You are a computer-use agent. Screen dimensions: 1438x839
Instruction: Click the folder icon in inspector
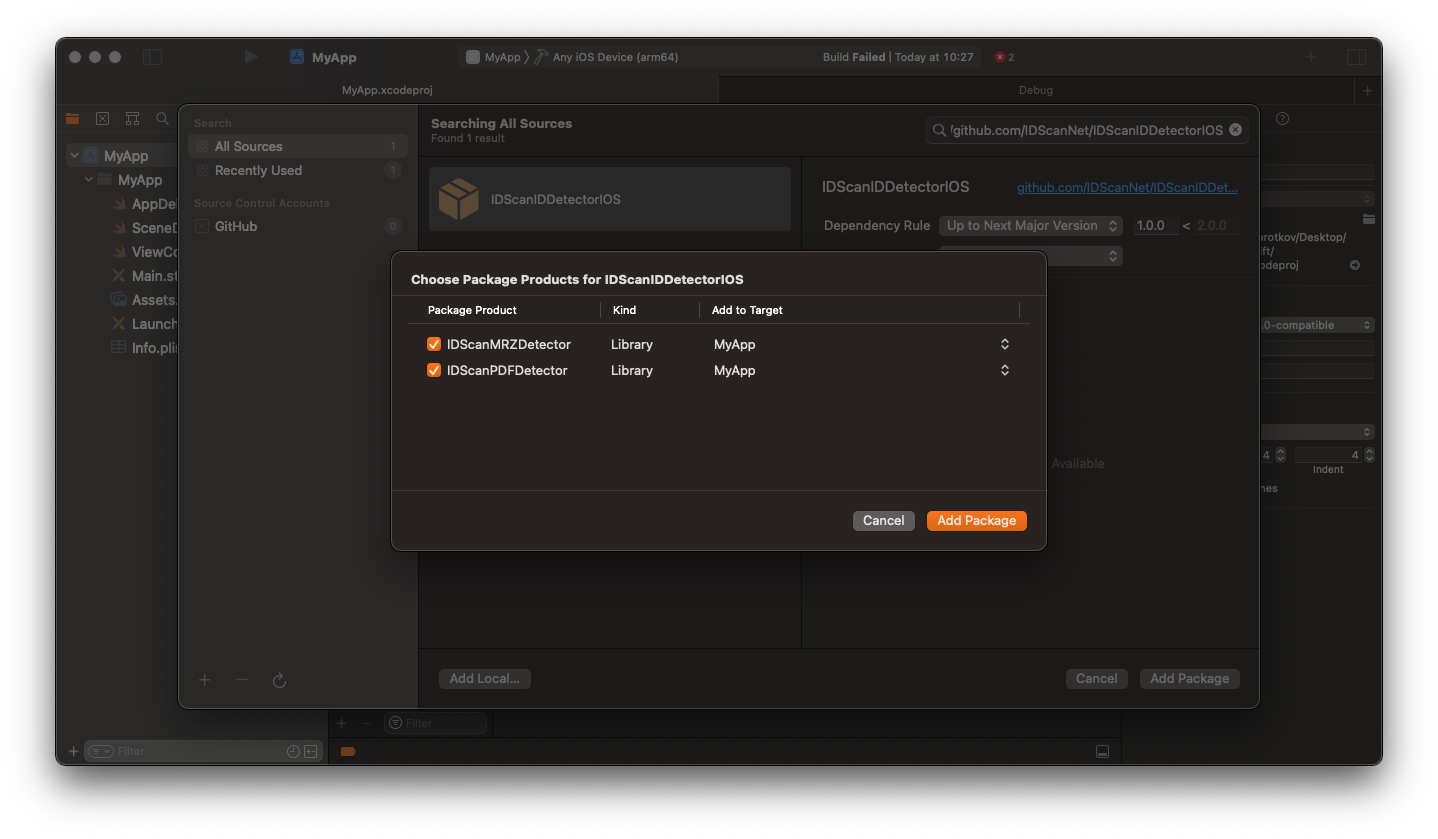(x=1368, y=218)
